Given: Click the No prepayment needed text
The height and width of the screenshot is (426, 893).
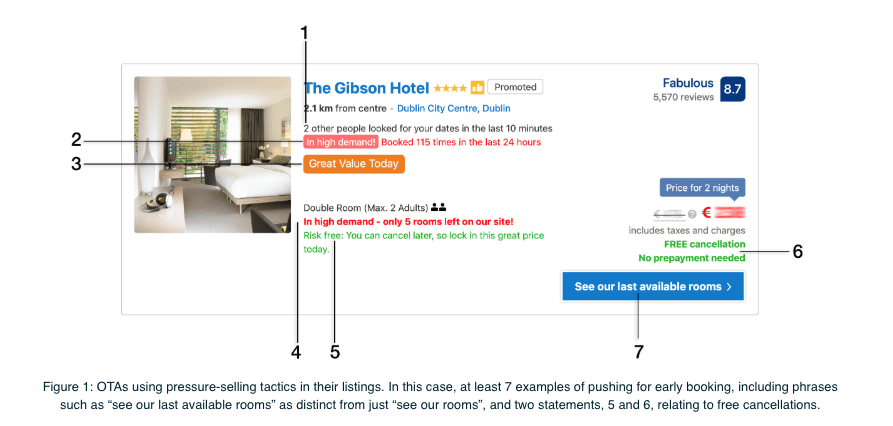Looking at the screenshot, I should click(691, 258).
